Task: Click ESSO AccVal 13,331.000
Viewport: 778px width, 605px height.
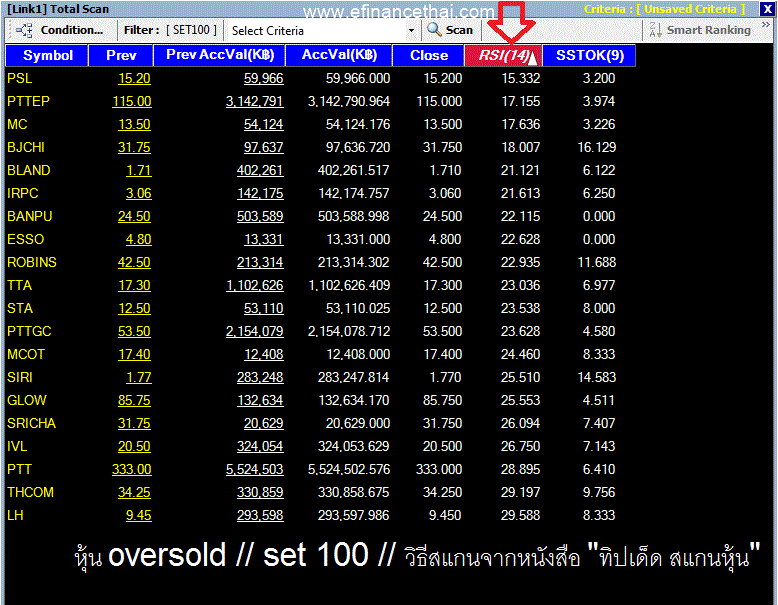Action: (358, 239)
